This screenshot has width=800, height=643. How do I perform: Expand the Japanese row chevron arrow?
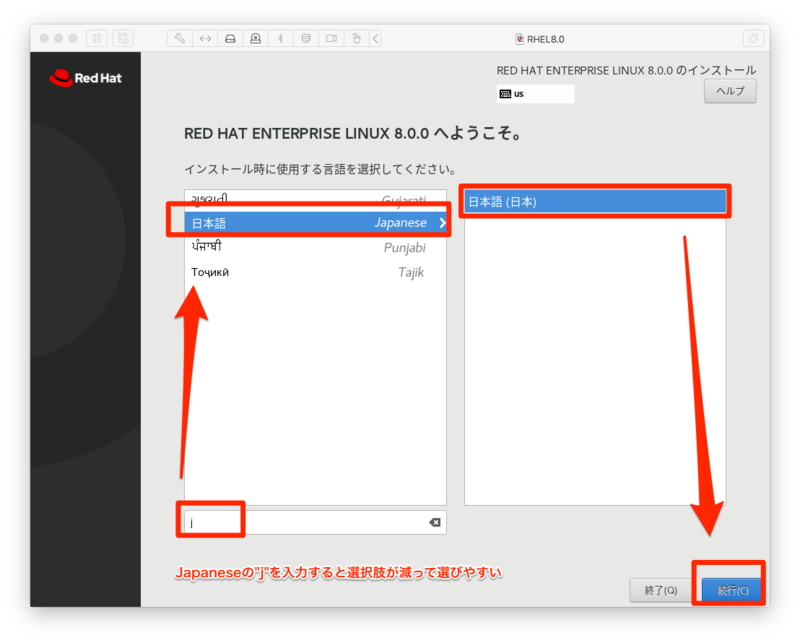(x=442, y=223)
